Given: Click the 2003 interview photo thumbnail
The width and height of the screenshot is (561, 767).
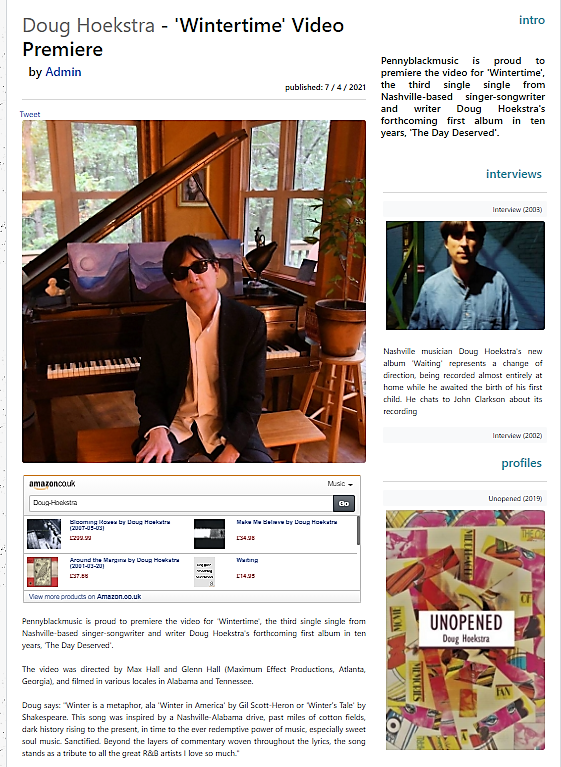Looking at the screenshot, I should [x=465, y=275].
